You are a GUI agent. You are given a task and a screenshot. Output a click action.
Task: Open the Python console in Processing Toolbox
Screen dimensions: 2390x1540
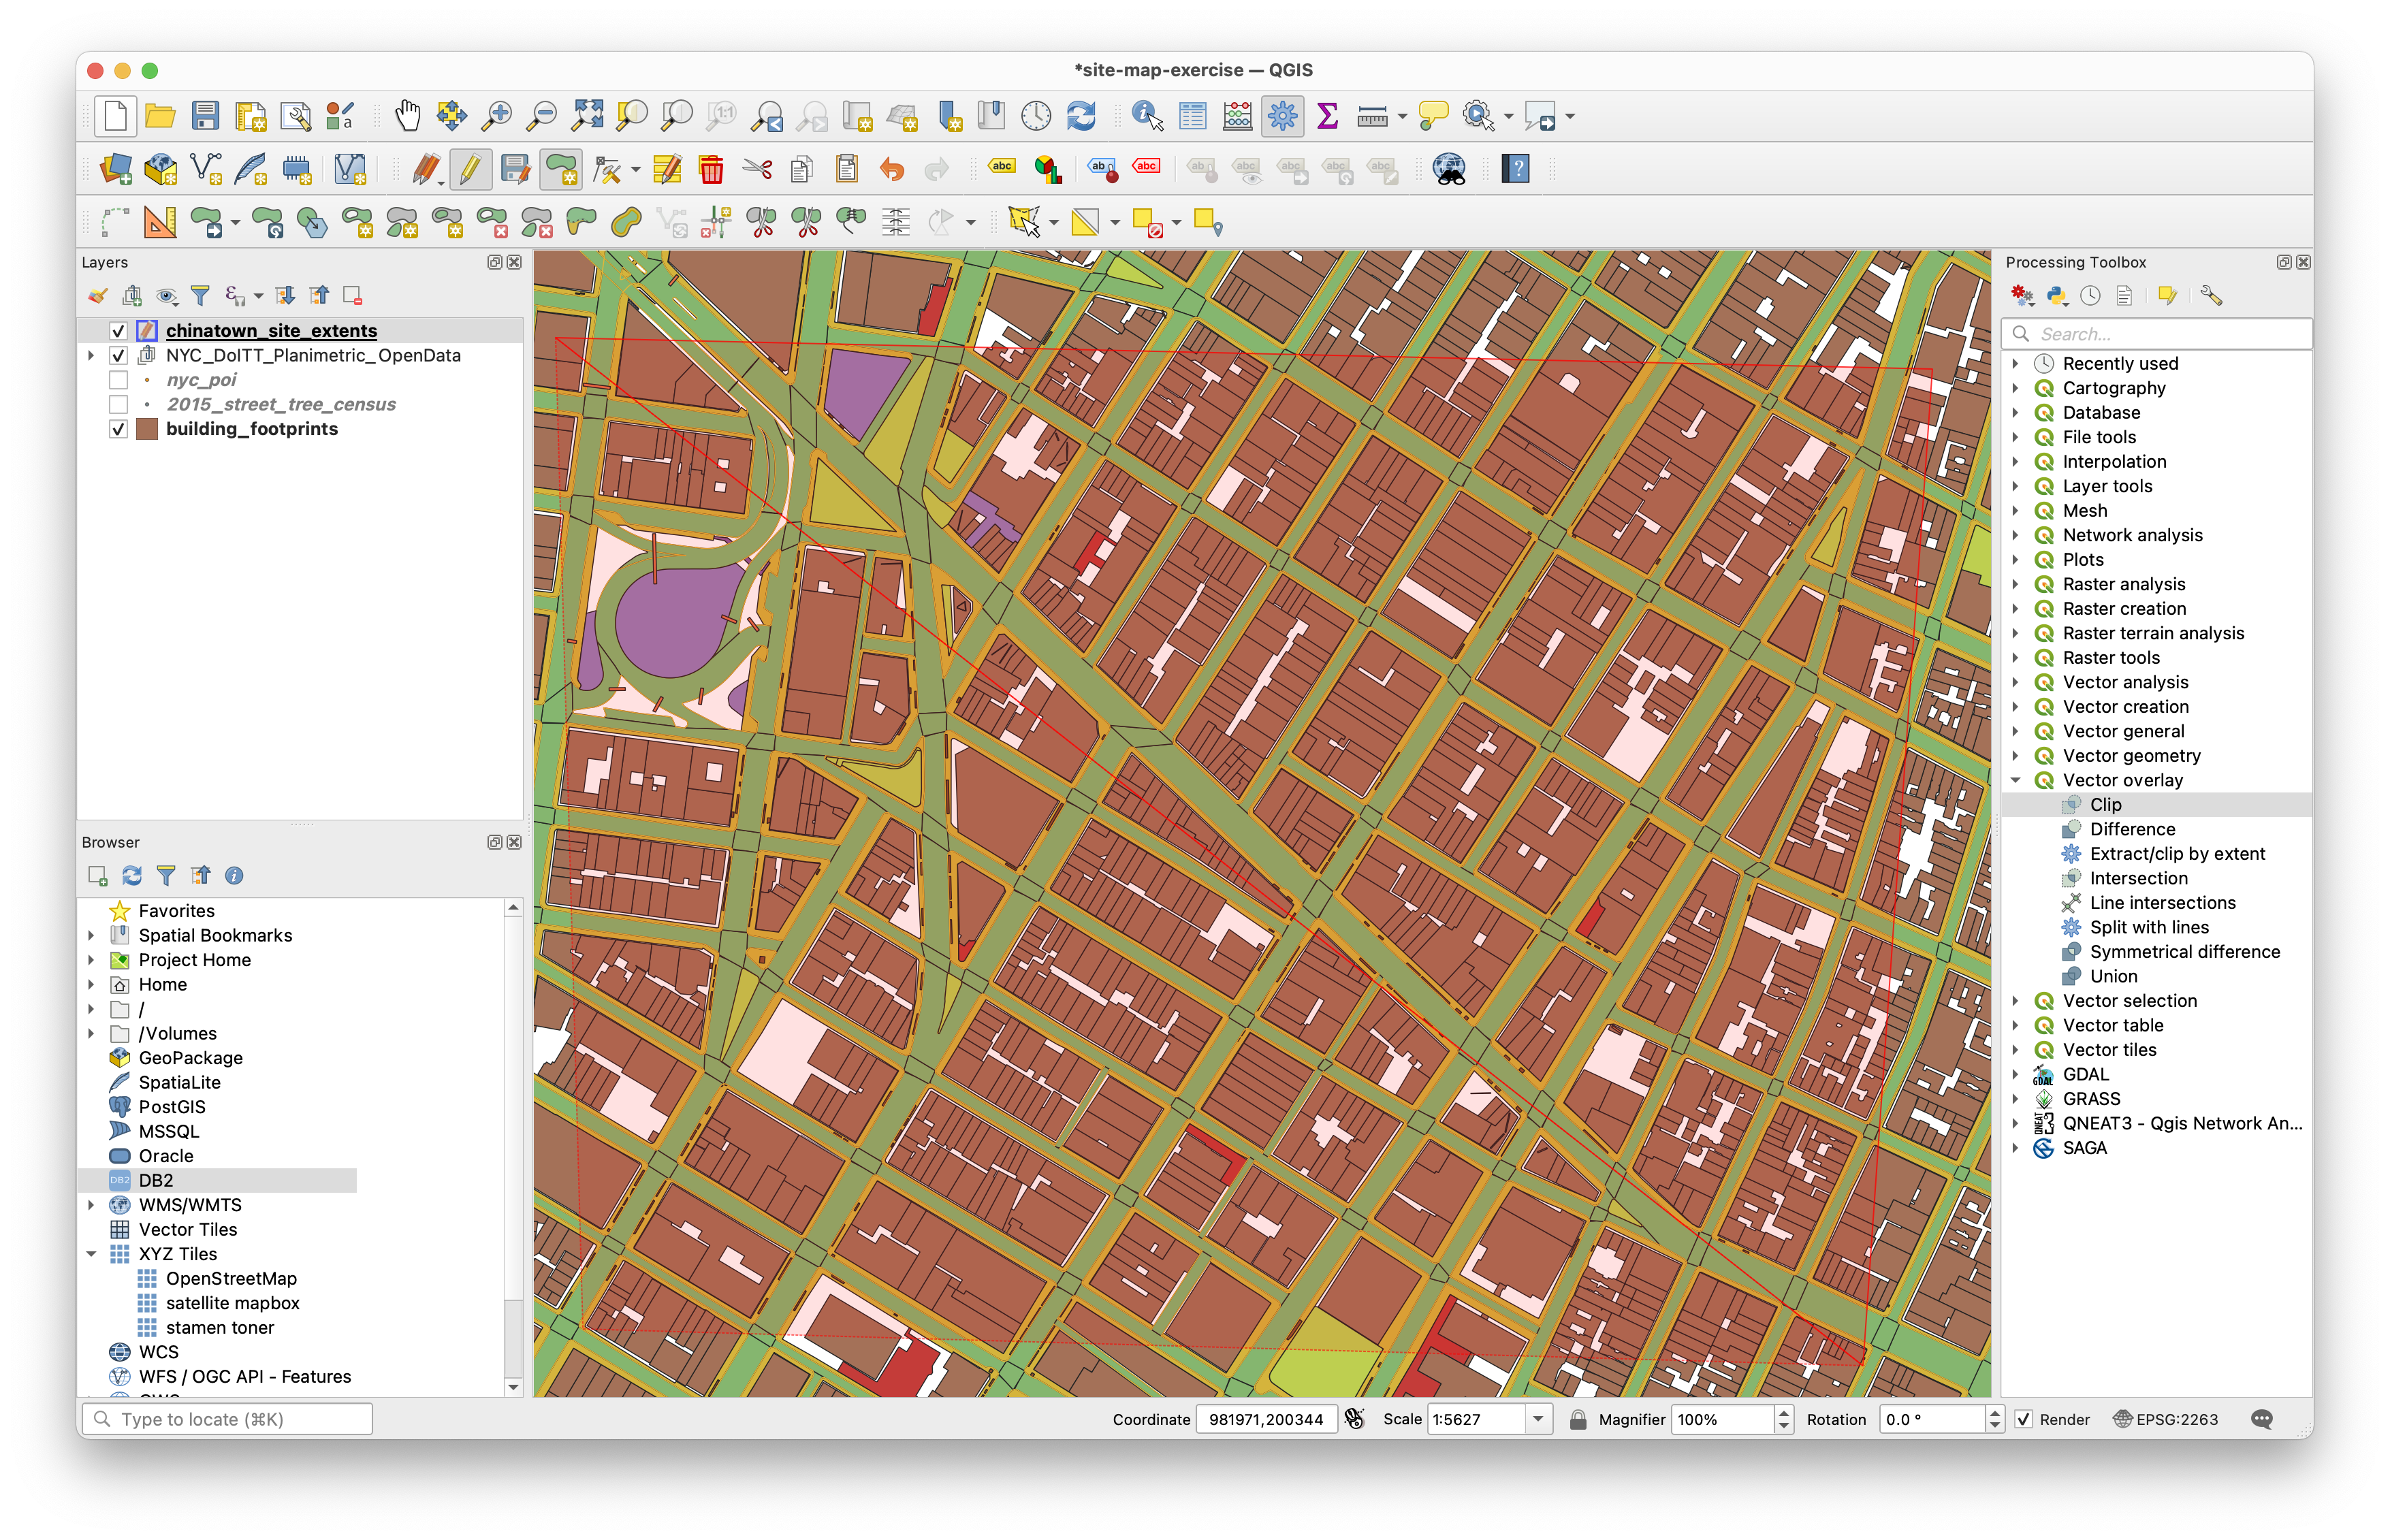[x=2057, y=296]
